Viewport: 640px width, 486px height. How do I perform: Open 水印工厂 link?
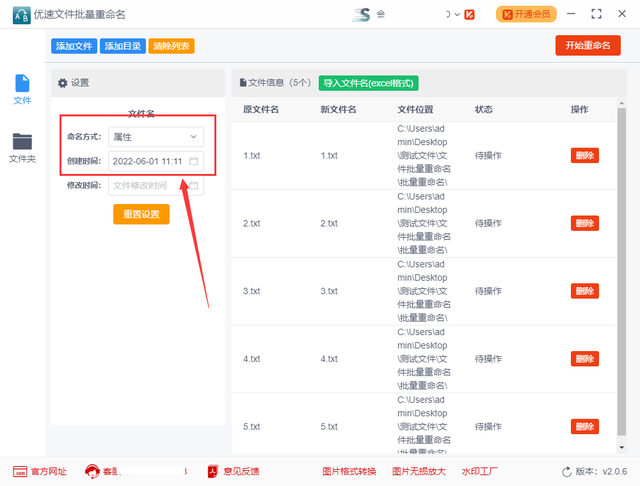coord(480,472)
